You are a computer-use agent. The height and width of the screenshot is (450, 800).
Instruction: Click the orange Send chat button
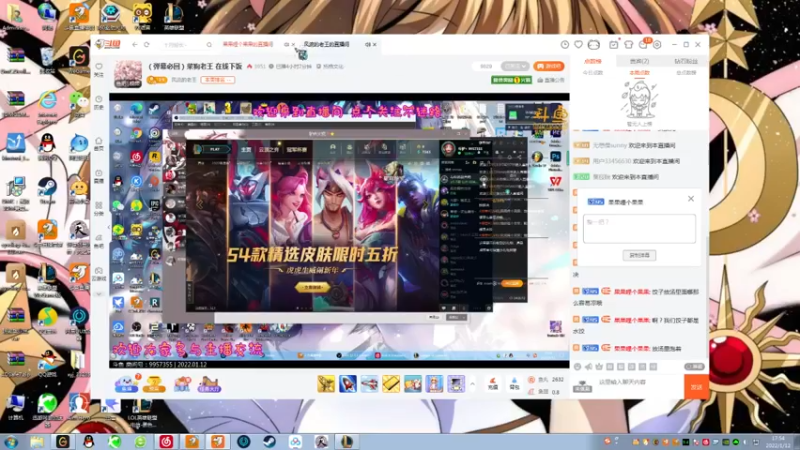click(696, 387)
